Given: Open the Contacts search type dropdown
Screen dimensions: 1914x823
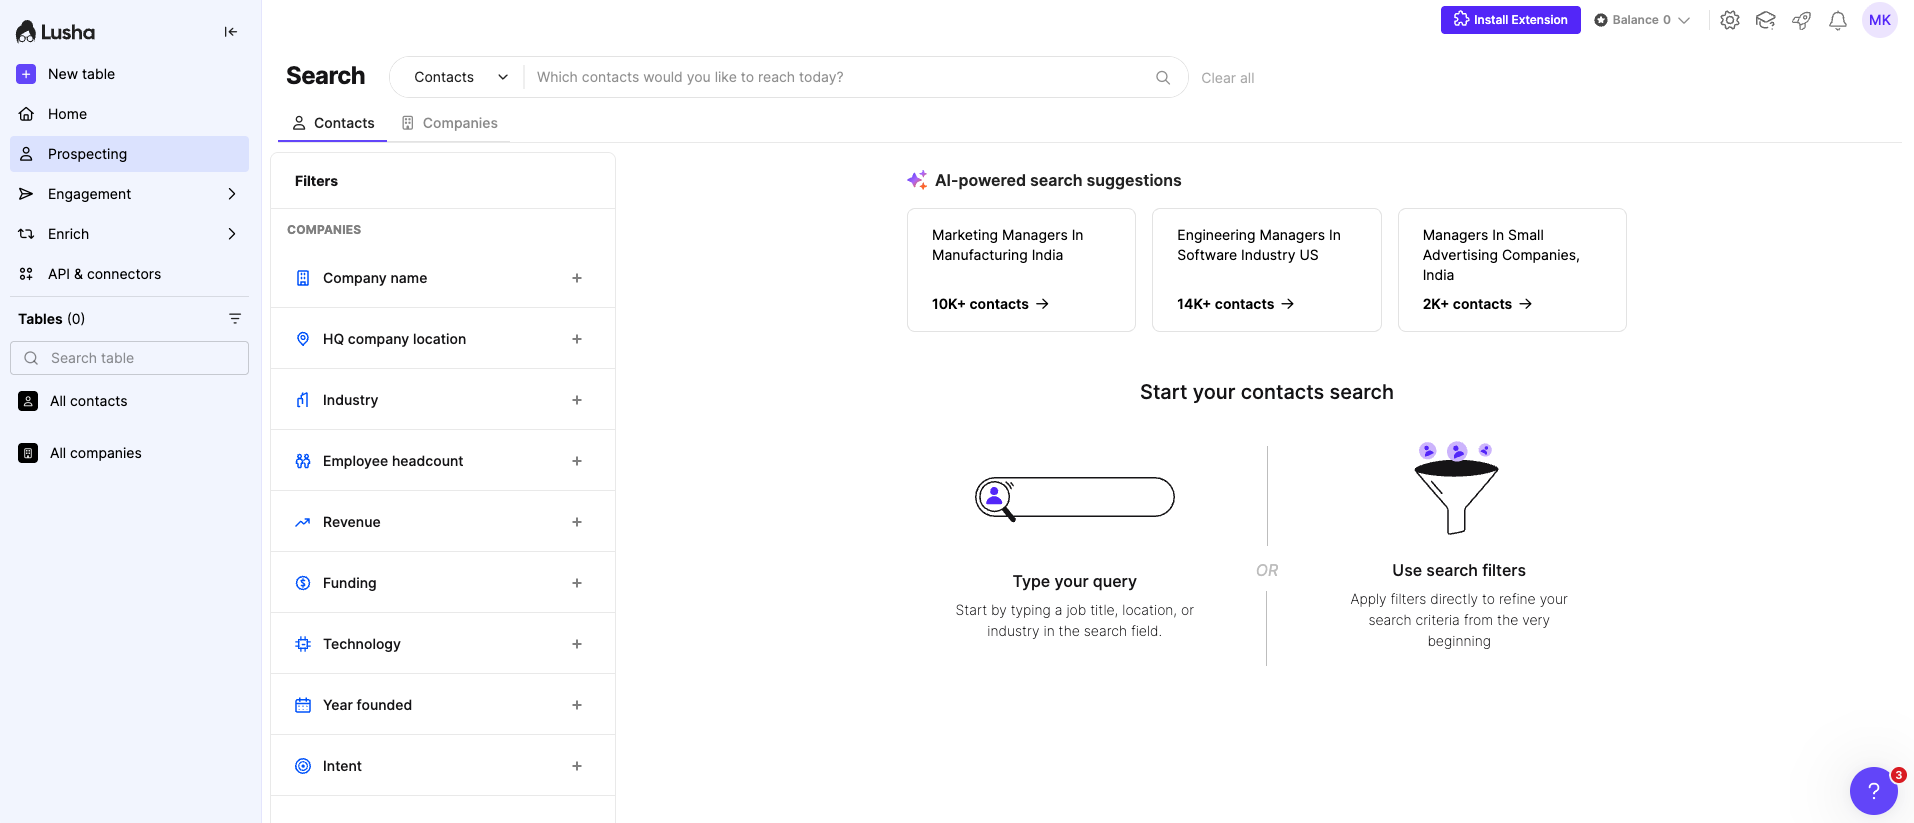Looking at the screenshot, I should 460,77.
